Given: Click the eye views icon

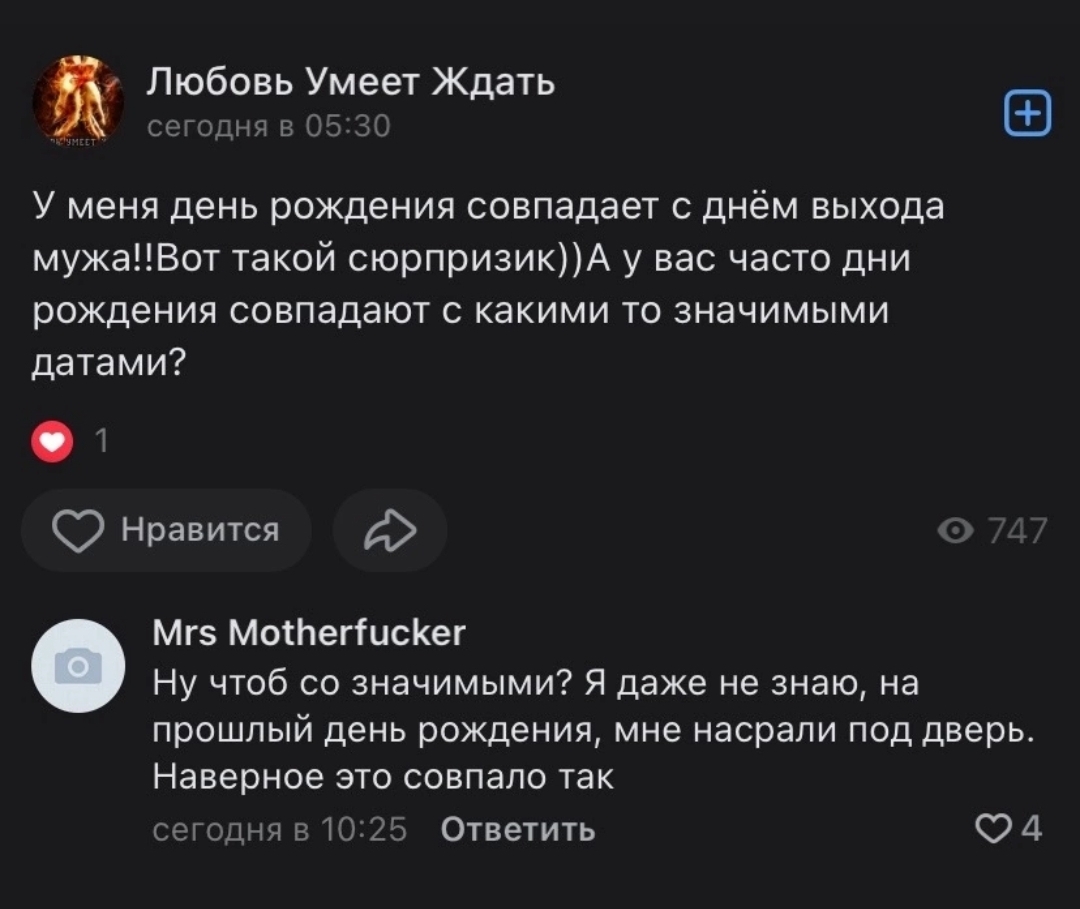Looking at the screenshot, I should click(954, 530).
